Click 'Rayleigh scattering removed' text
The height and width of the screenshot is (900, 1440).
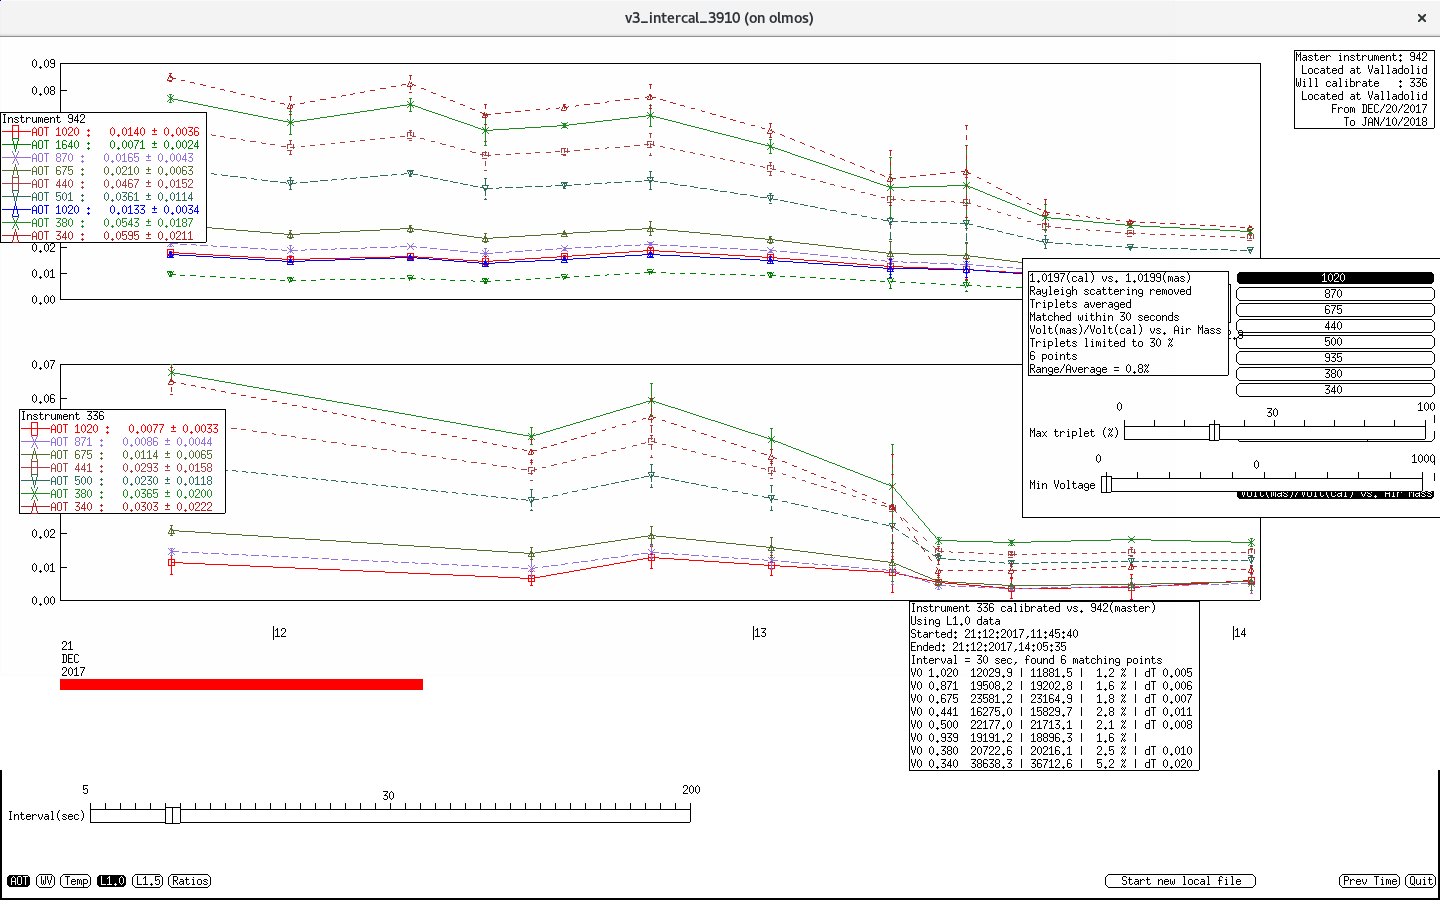tap(1110, 291)
